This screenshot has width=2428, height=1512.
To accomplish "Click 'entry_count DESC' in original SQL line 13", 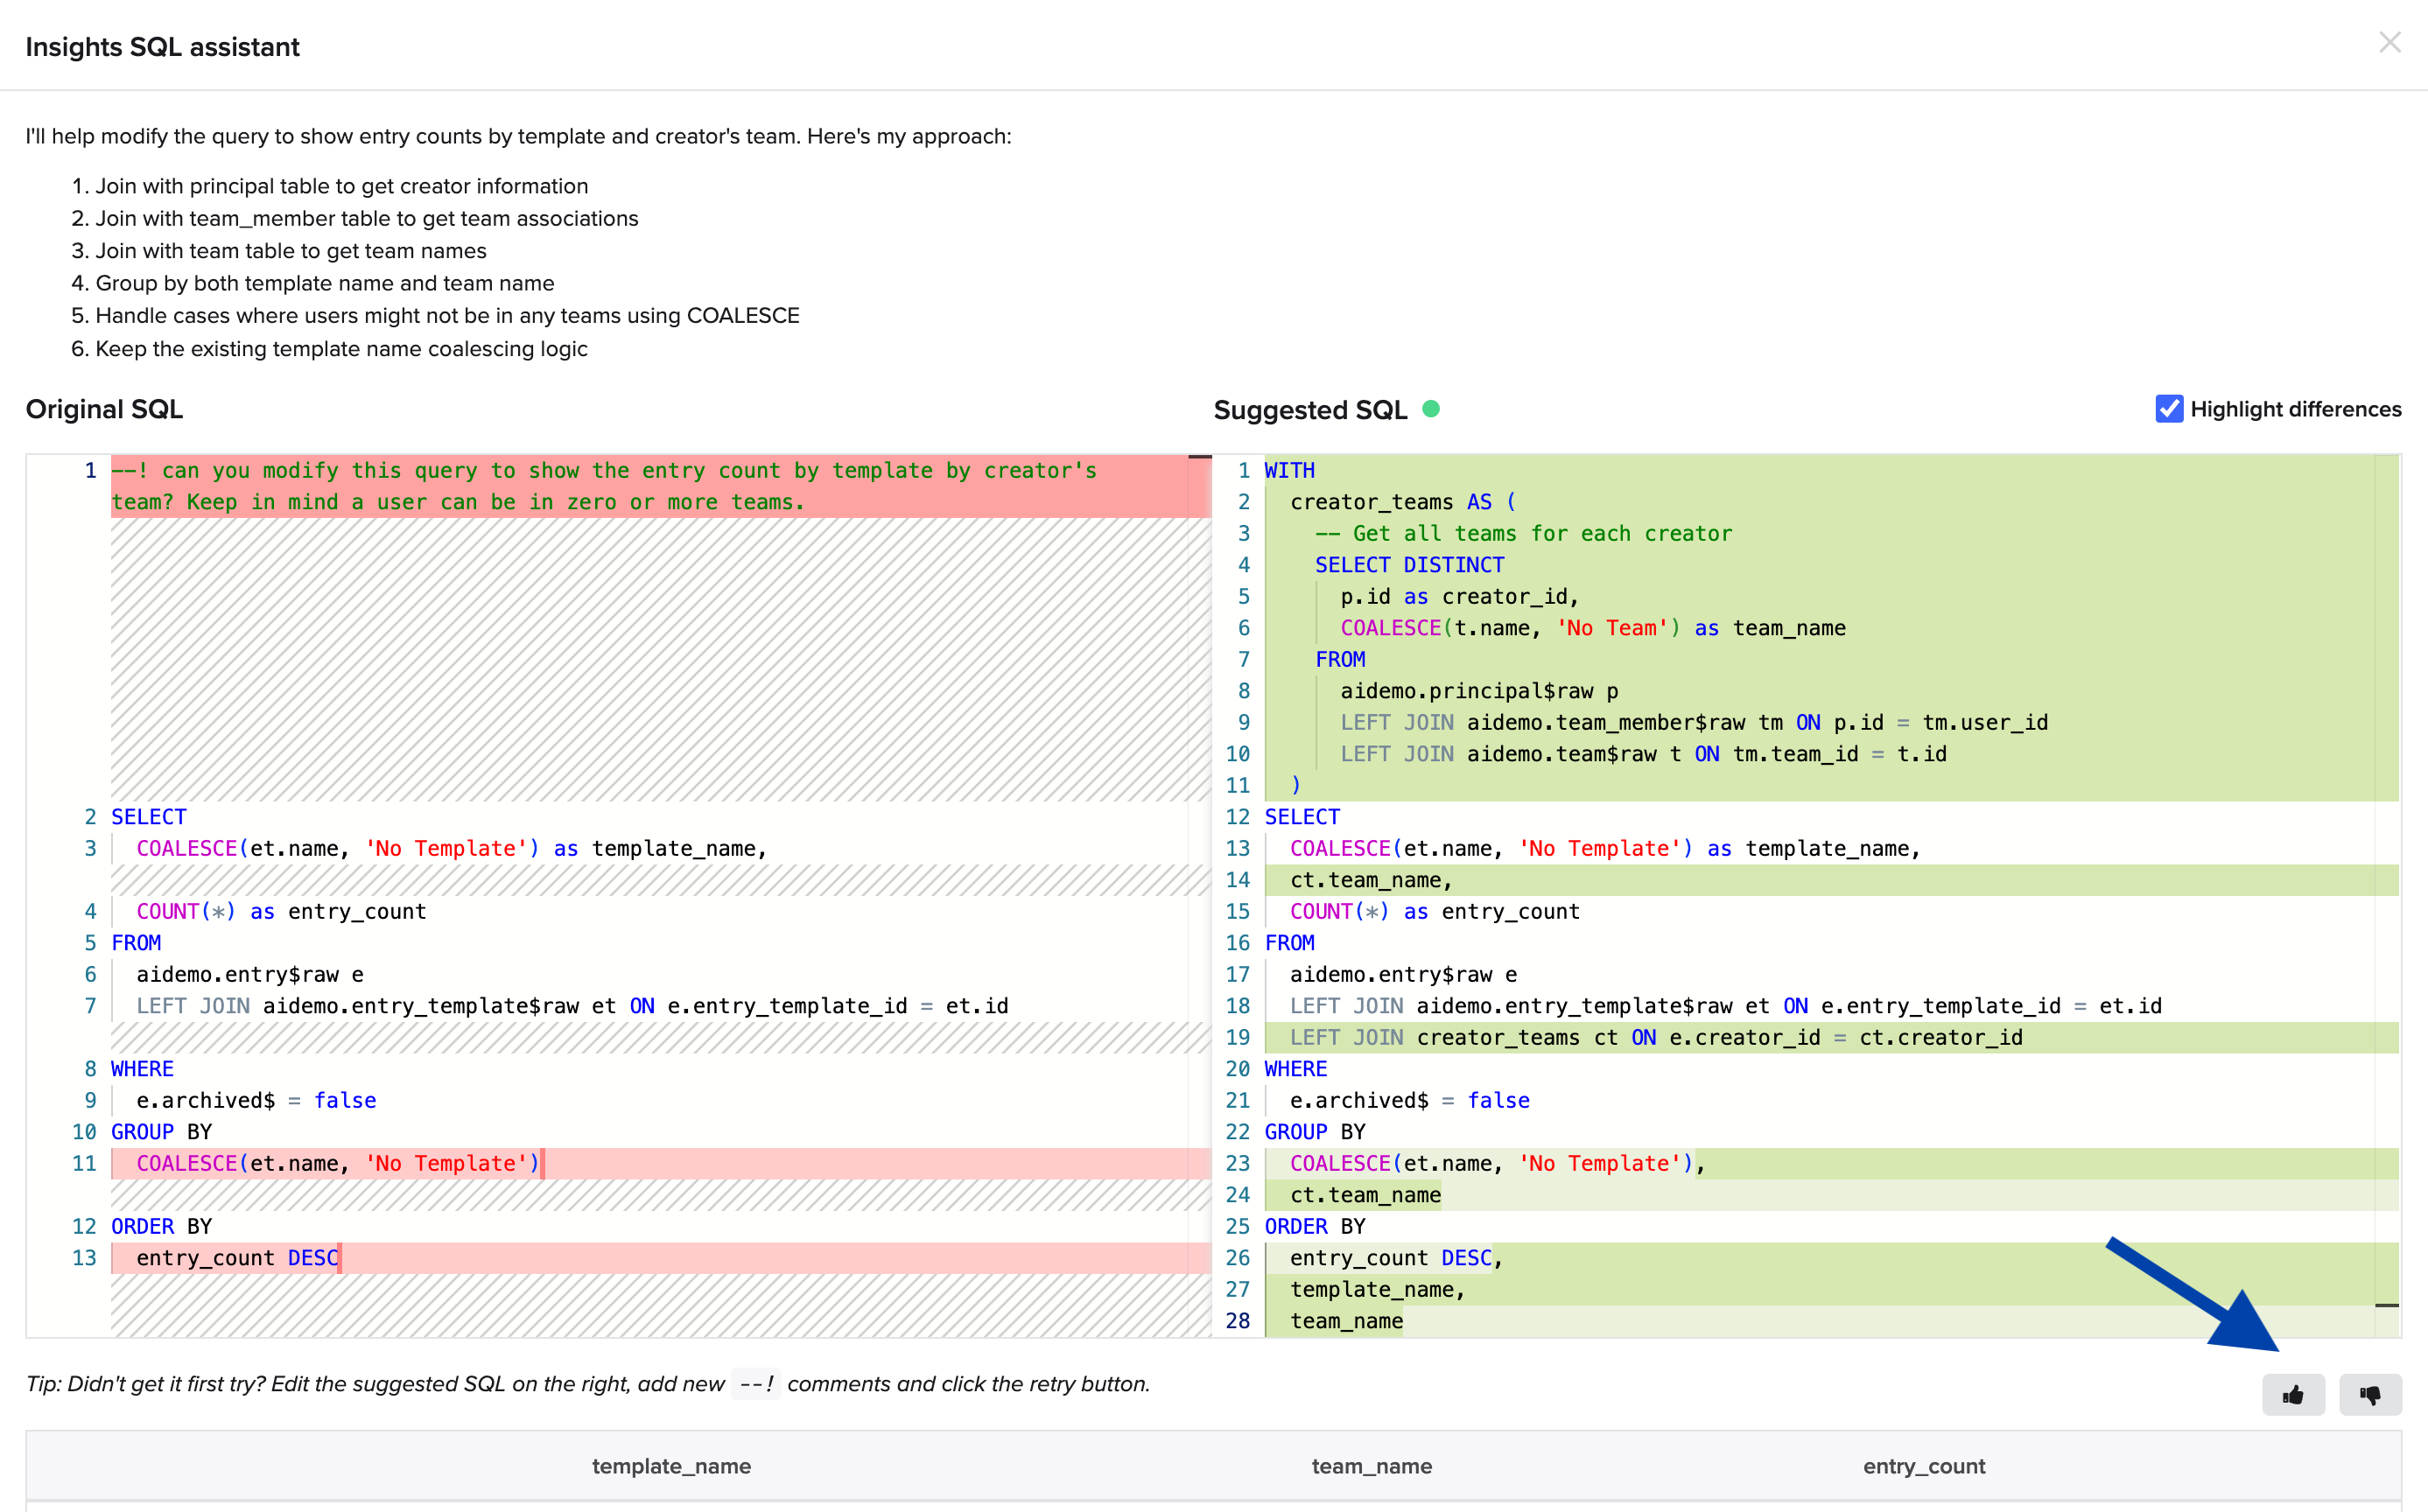I will click(238, 1258).
